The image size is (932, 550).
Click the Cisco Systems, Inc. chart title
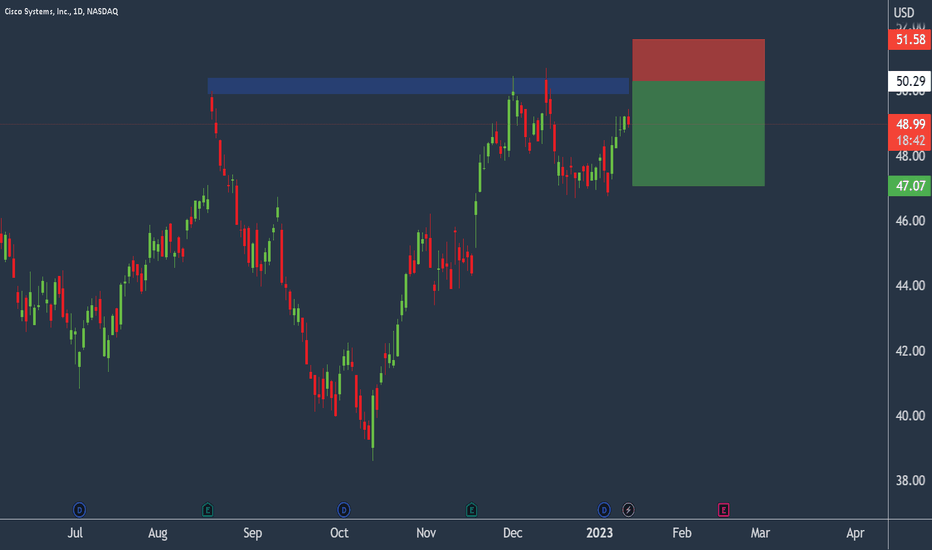coord(61,11)
